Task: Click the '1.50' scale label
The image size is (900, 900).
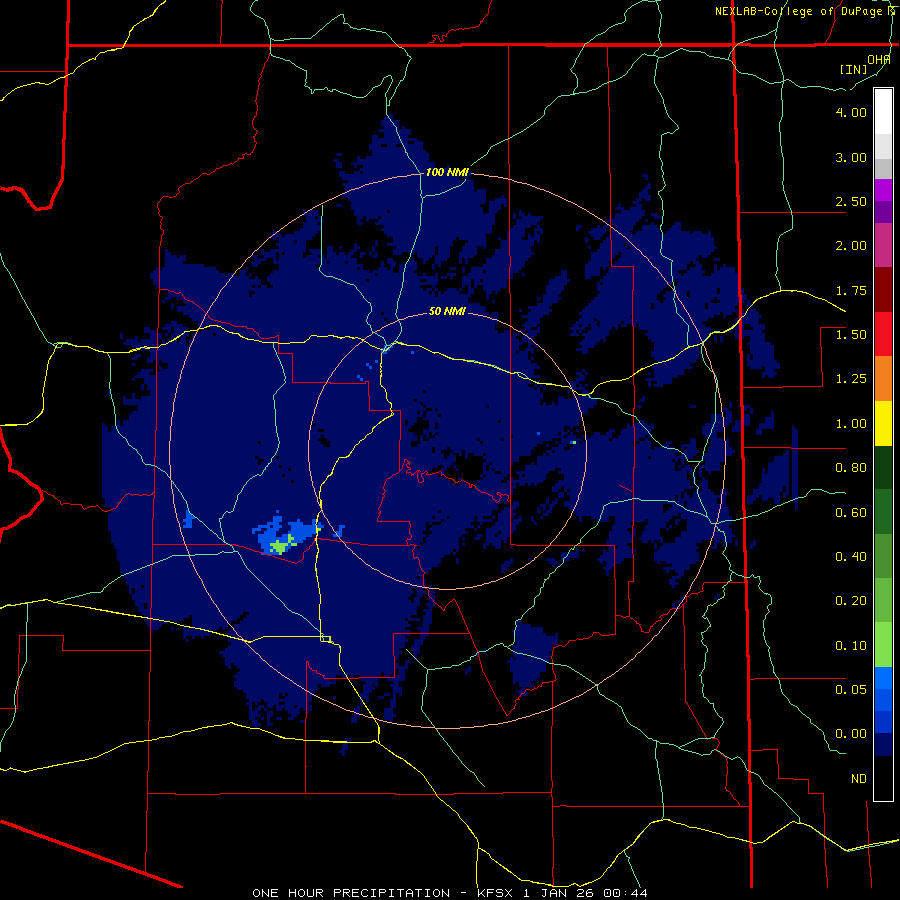Action: (851, 335)
